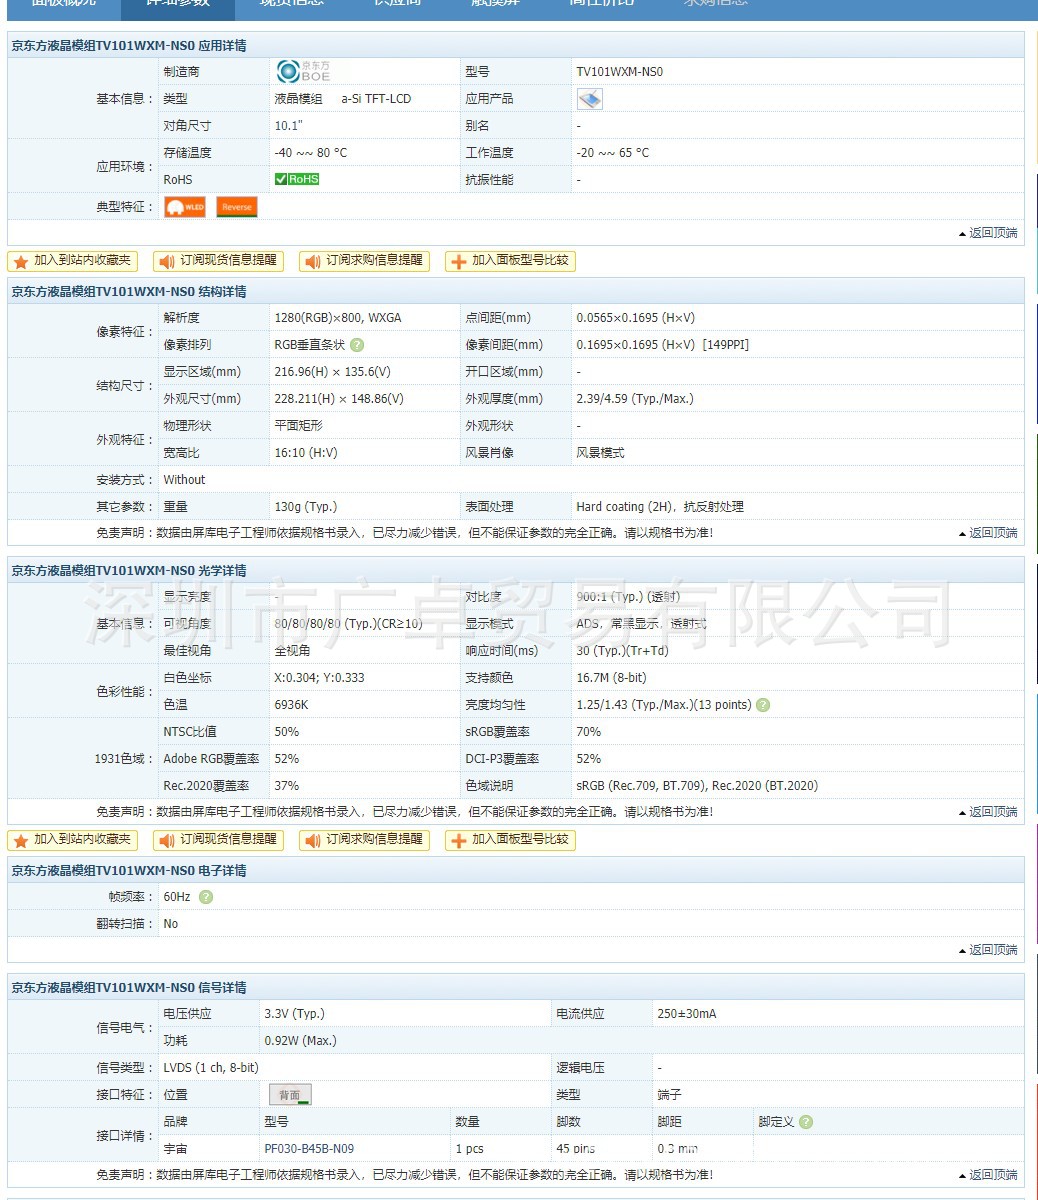Click 订阅现货信息提醒 above the 结构详情 section
1038x1200 pixels.
(218, 261)
